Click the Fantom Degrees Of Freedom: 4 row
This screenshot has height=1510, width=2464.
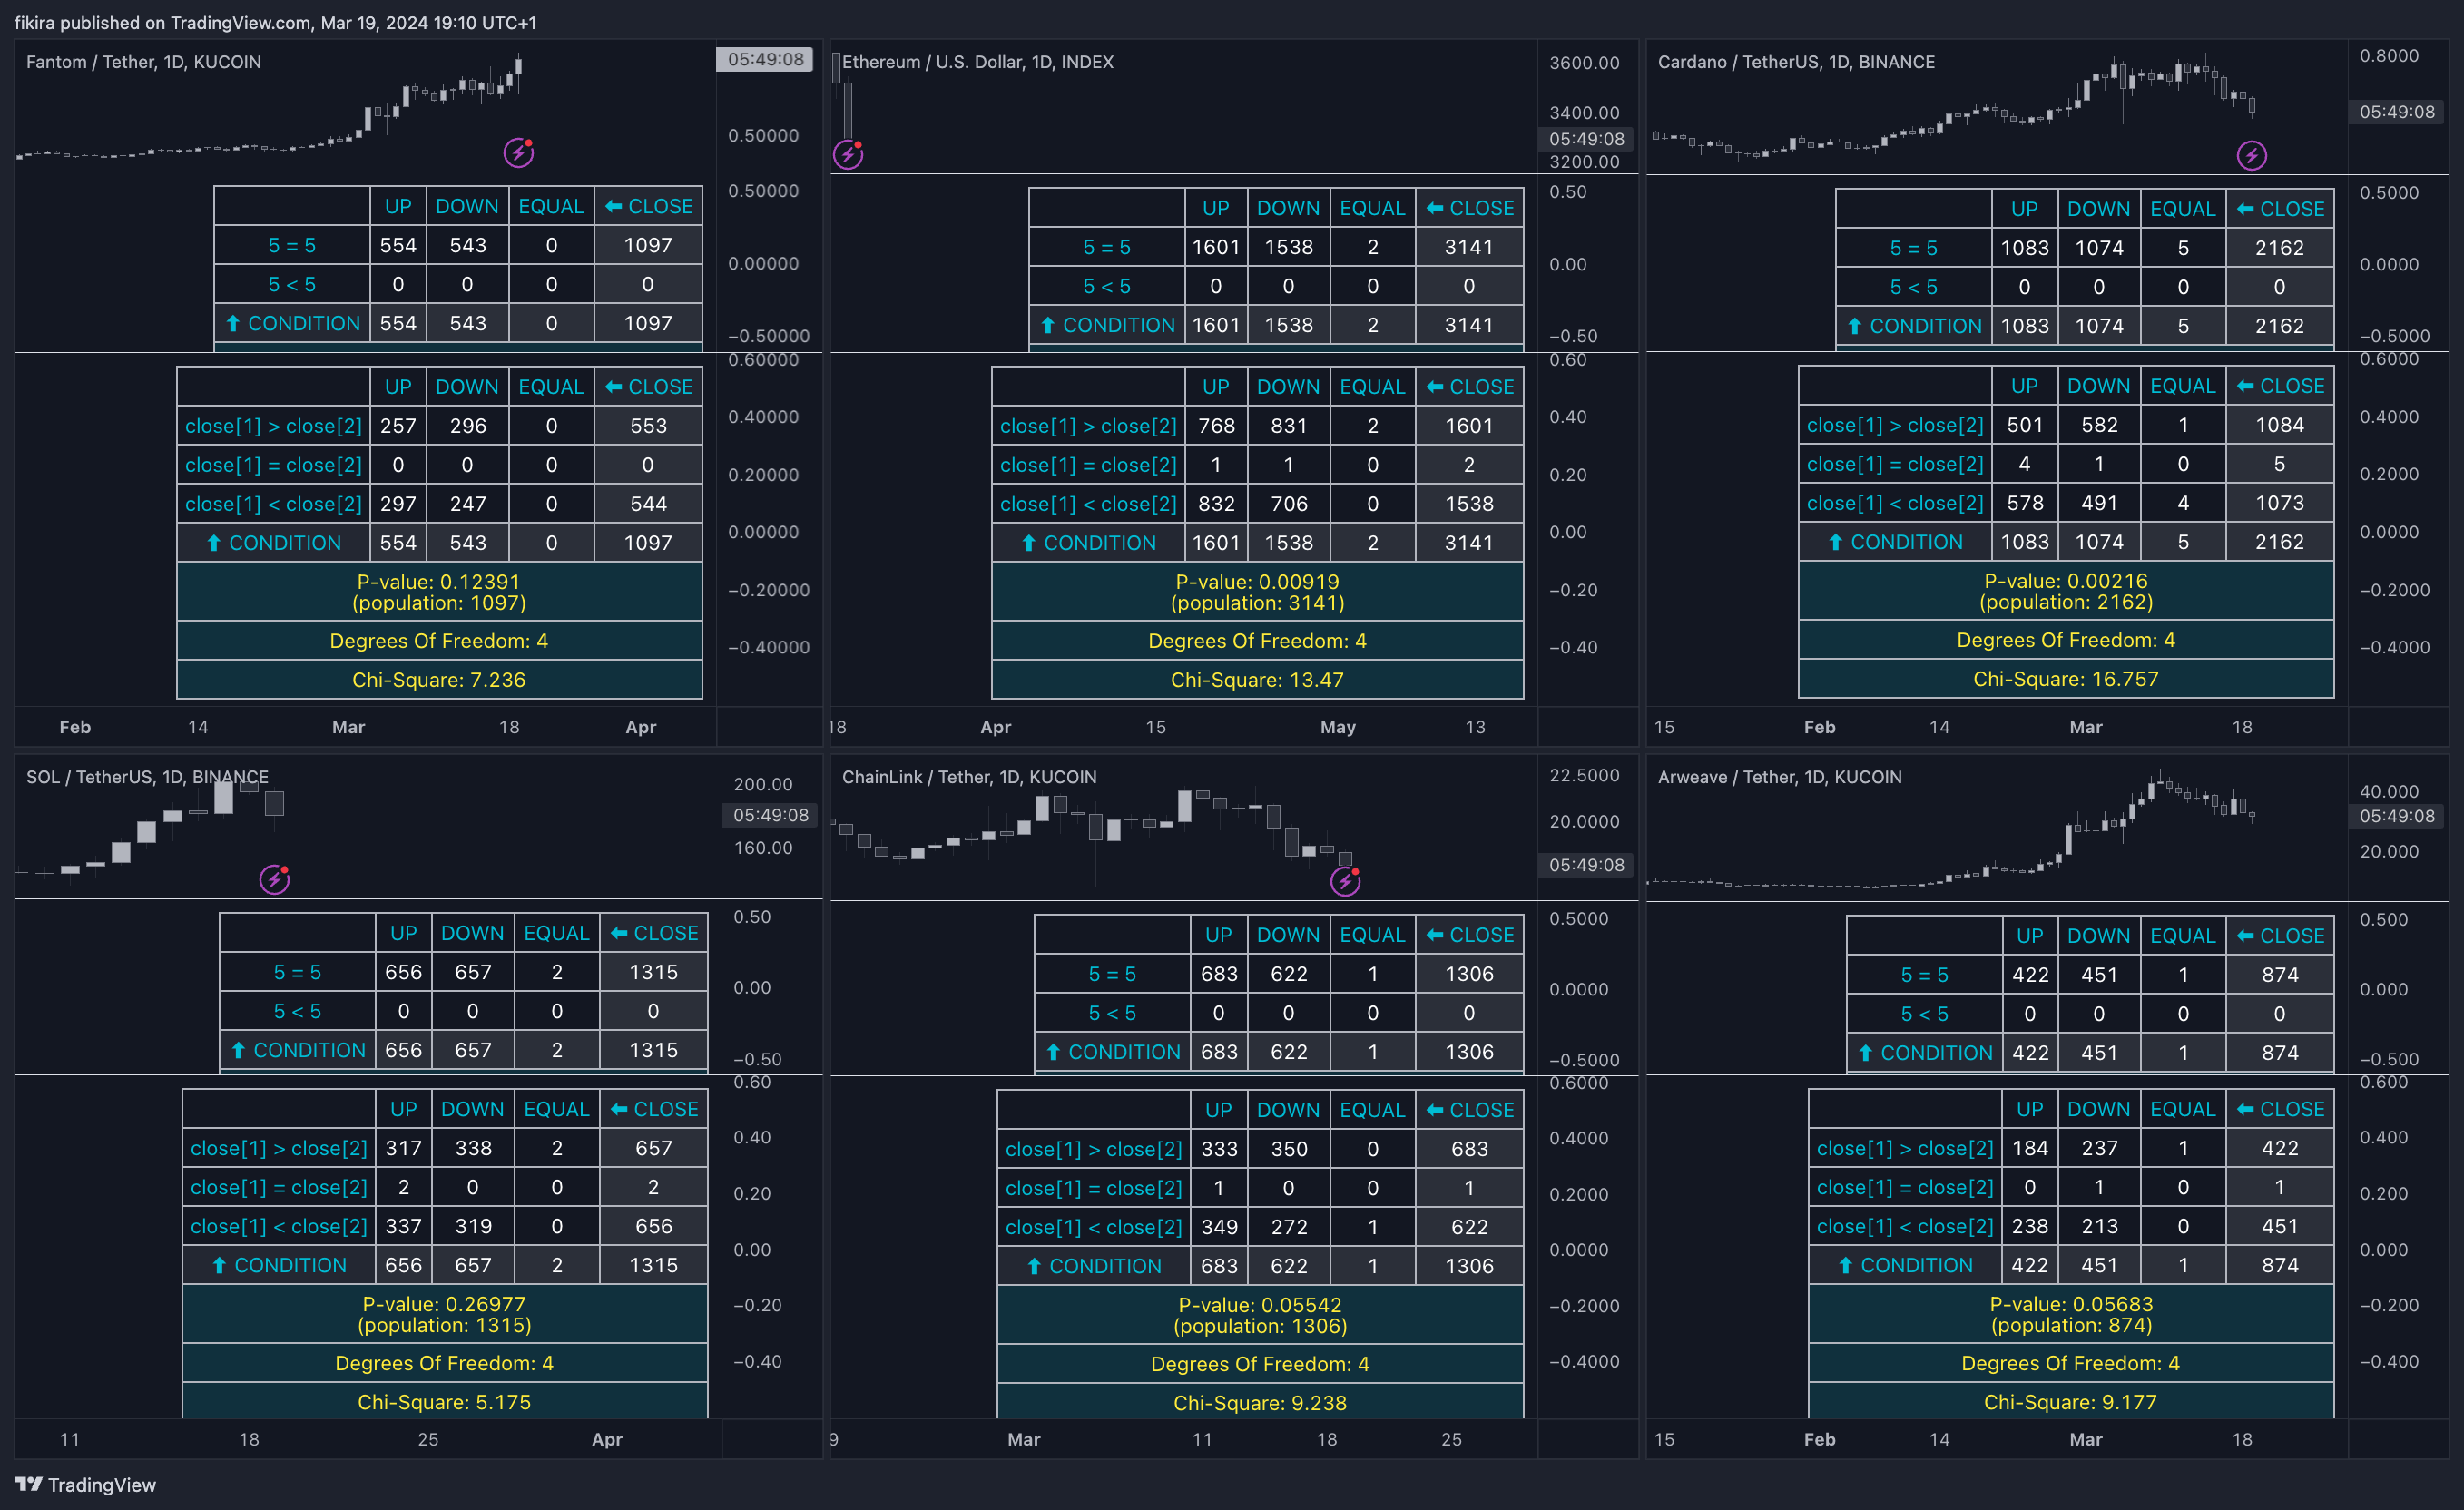click(x=439, y=641)
